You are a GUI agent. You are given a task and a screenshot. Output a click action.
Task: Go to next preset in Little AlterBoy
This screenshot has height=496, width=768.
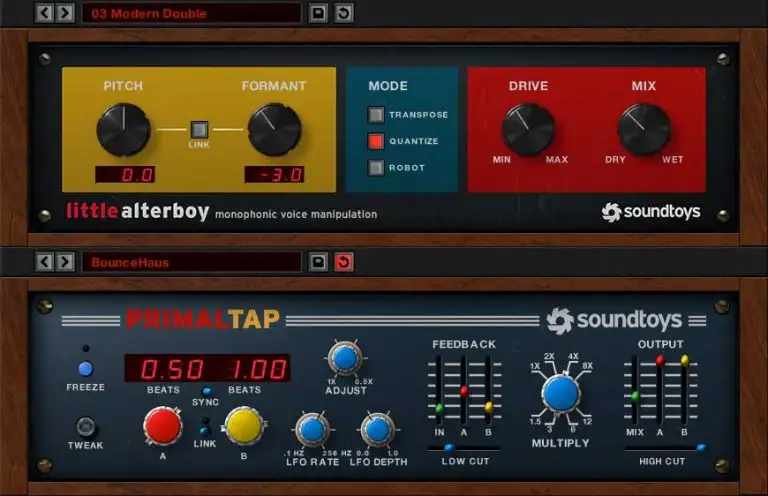(65, 13)
